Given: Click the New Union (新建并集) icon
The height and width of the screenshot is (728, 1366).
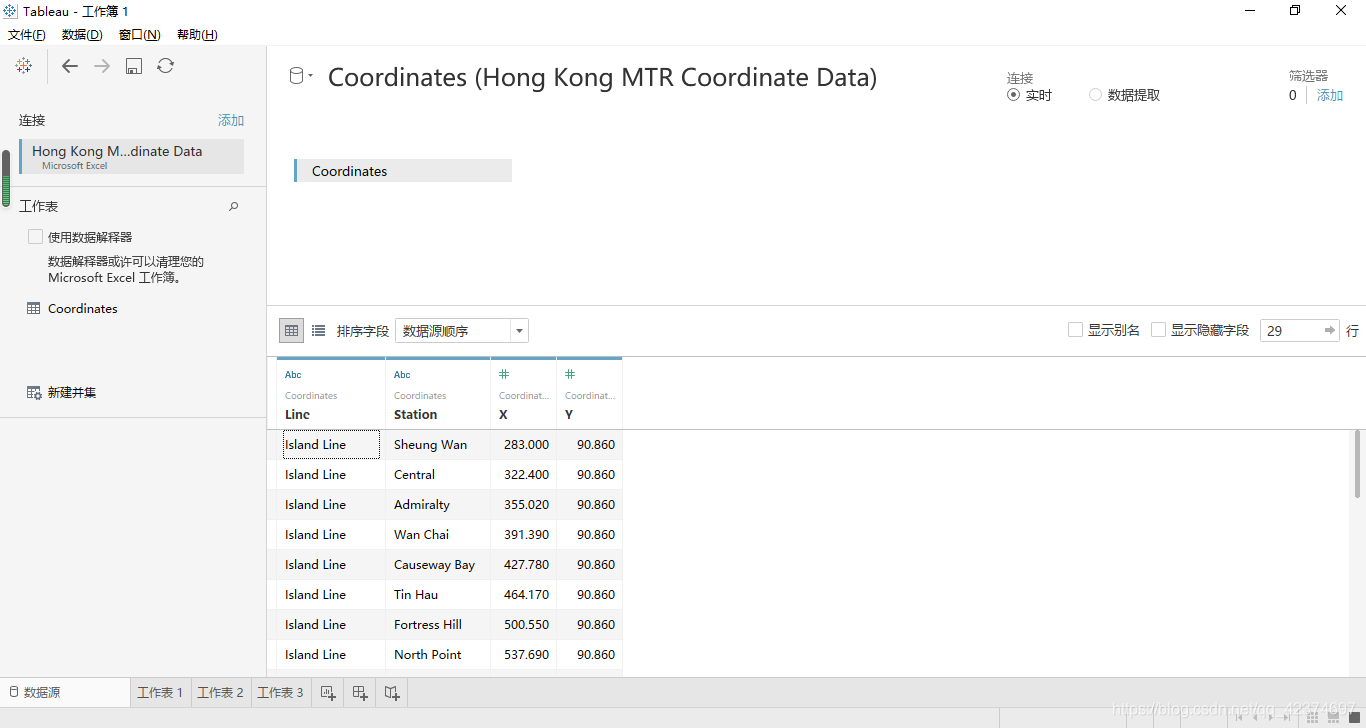Looking at the screenshot, I should click(x=34, y=393).
